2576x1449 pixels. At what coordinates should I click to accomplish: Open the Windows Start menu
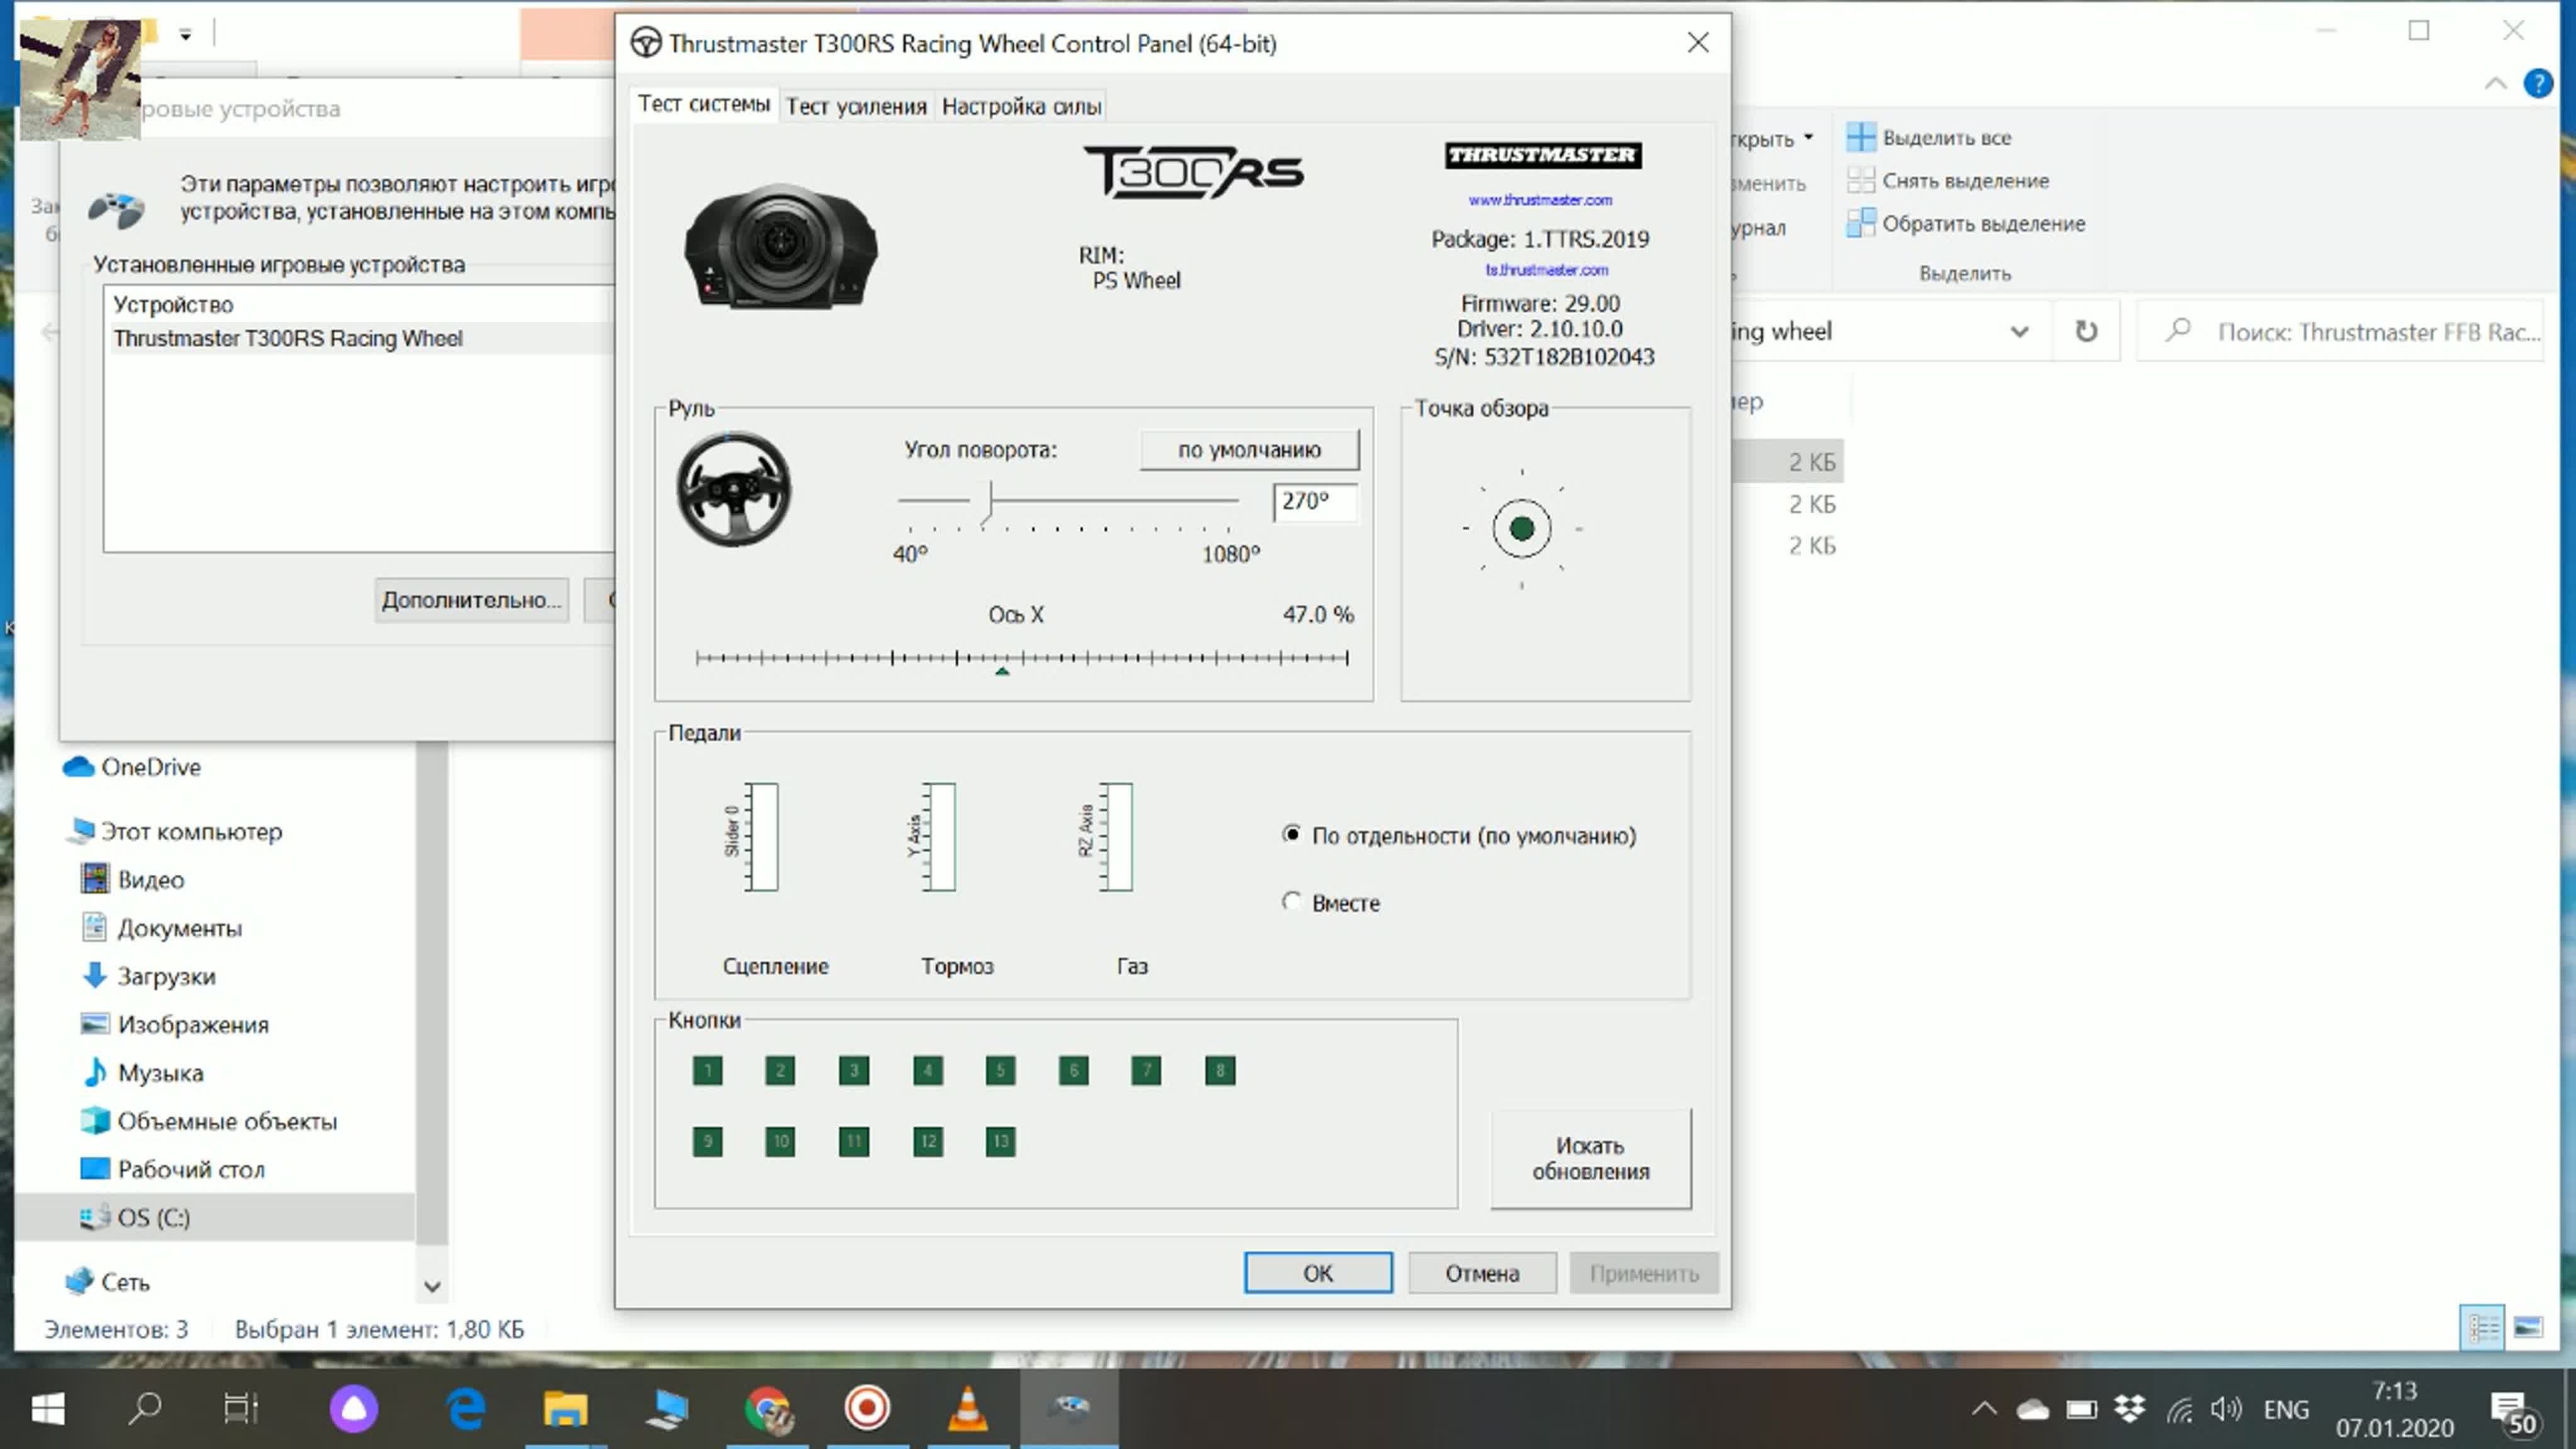coord(48,1409)
